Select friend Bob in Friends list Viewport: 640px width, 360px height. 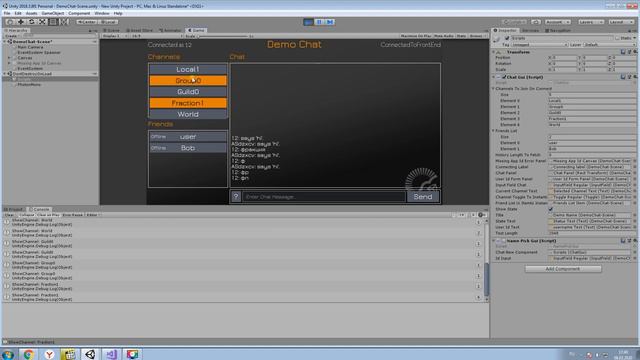188,148
